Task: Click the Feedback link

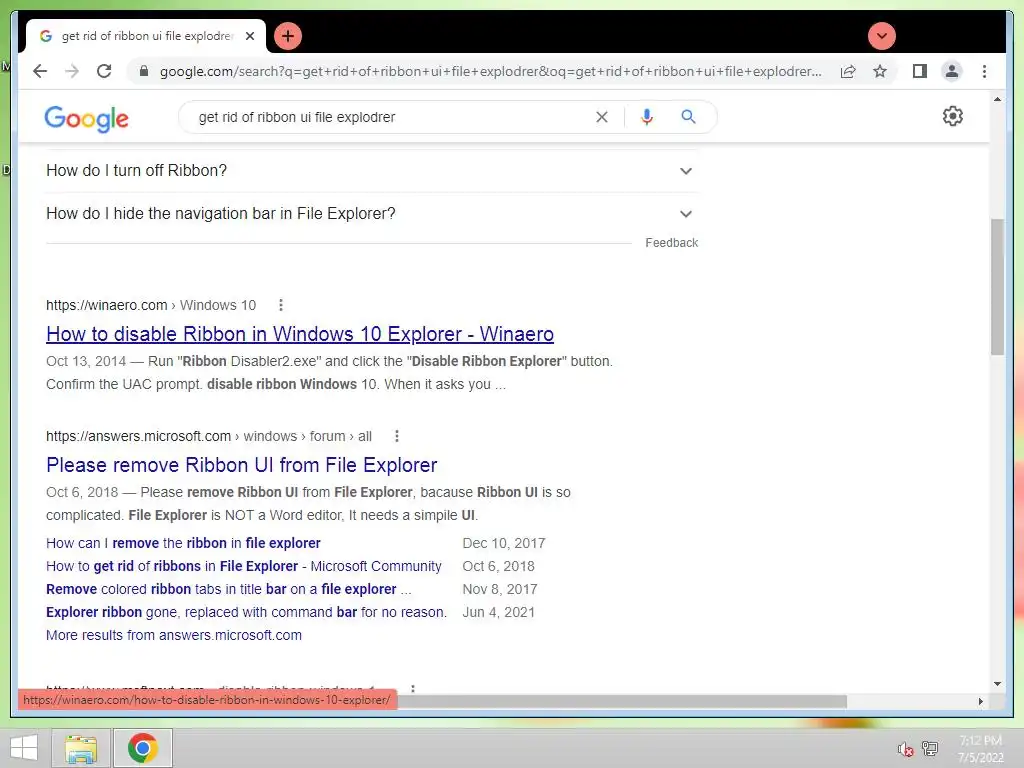Action: (x=671, y=243)
